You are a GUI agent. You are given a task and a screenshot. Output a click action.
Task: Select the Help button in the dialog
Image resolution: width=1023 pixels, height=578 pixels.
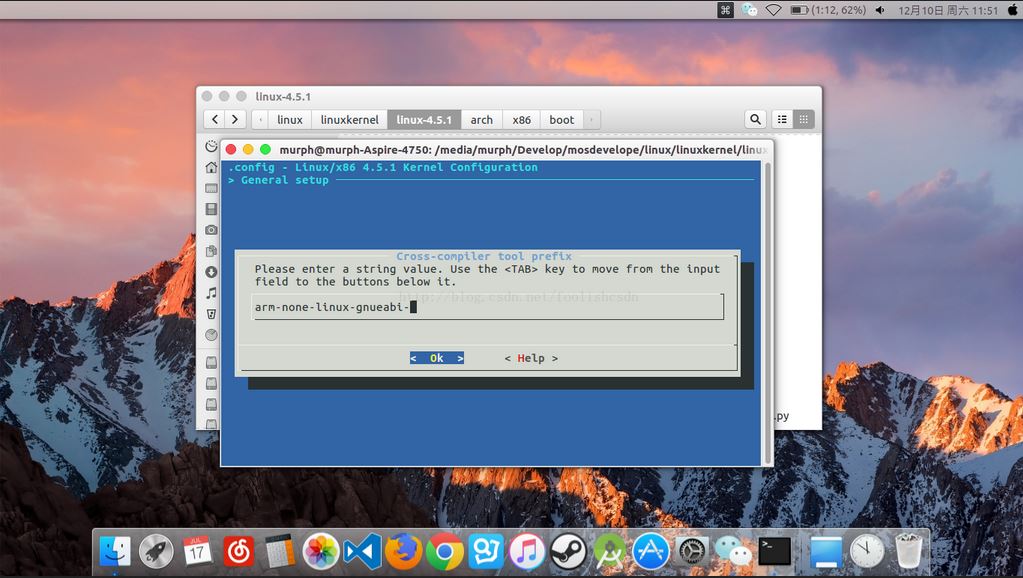tap(531, 358)
